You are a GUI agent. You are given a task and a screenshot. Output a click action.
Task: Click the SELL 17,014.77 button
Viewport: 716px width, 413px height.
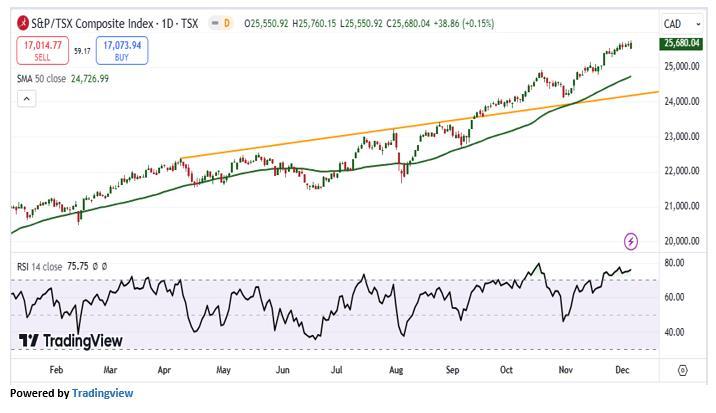[x=42, y=50]
